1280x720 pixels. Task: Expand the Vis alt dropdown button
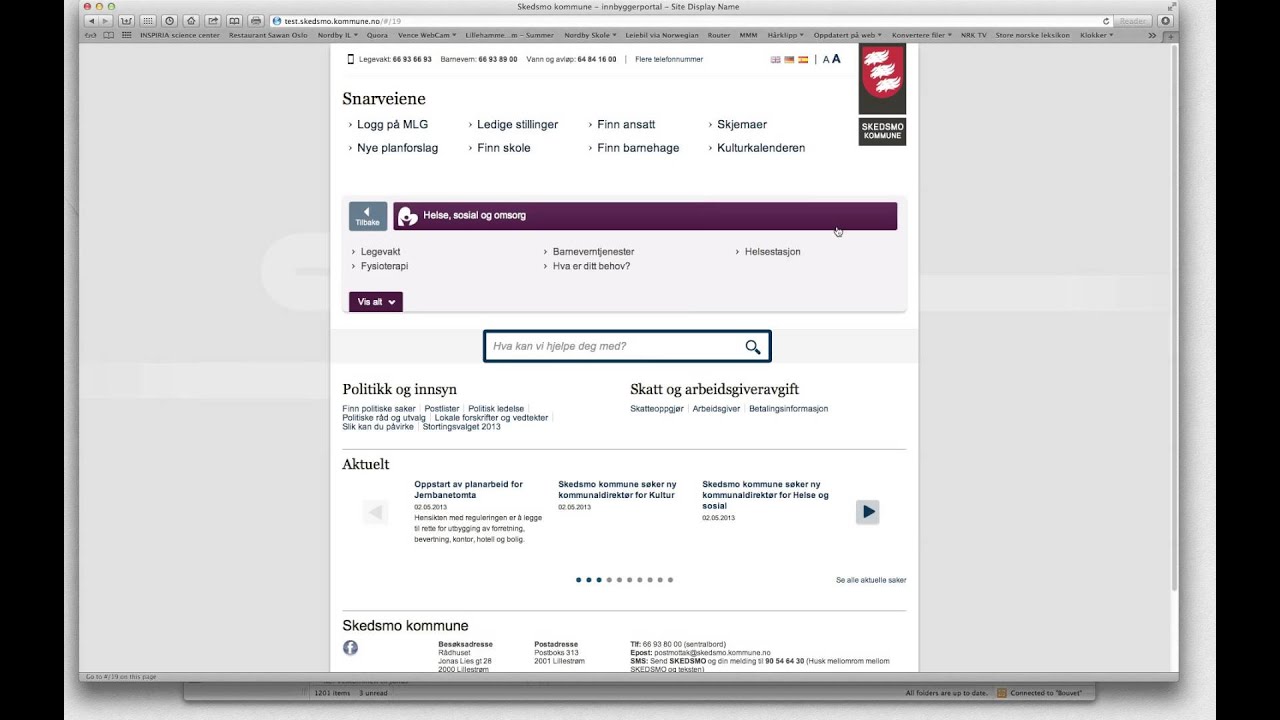(376, 302)
